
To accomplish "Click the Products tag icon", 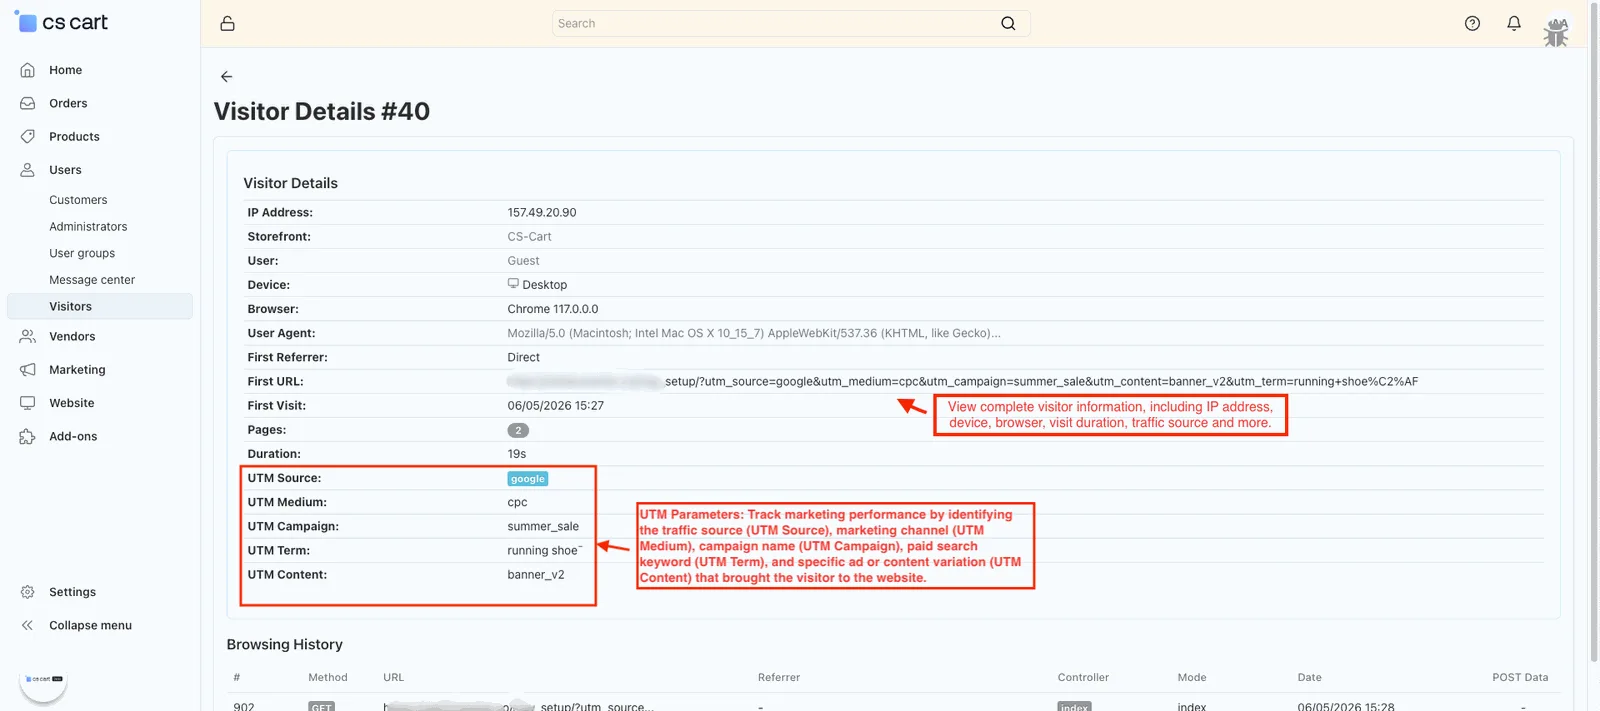I will [x=28, y=136].
